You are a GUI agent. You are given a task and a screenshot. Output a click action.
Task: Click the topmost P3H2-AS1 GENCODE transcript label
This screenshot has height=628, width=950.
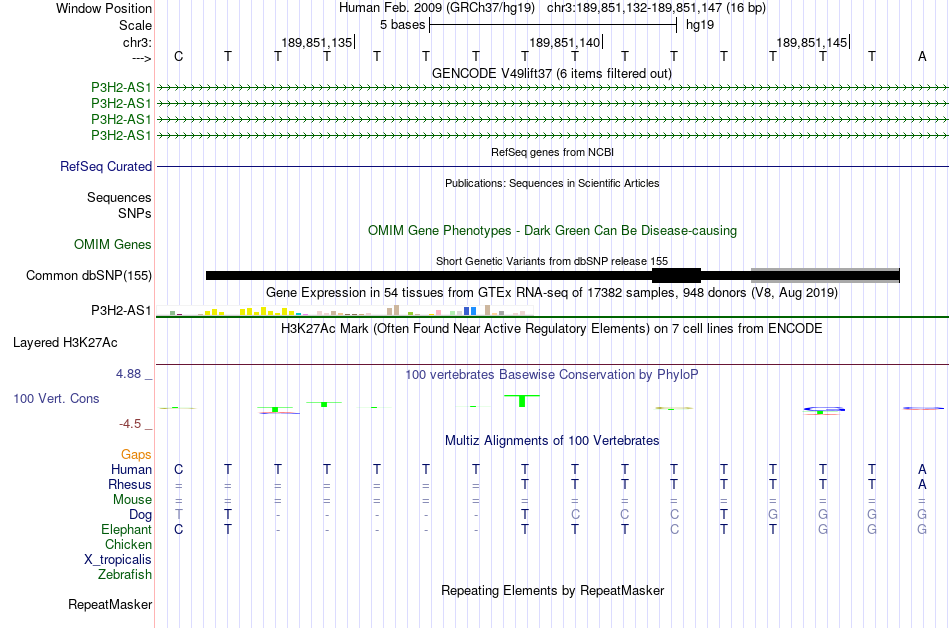tap(121, 87)
